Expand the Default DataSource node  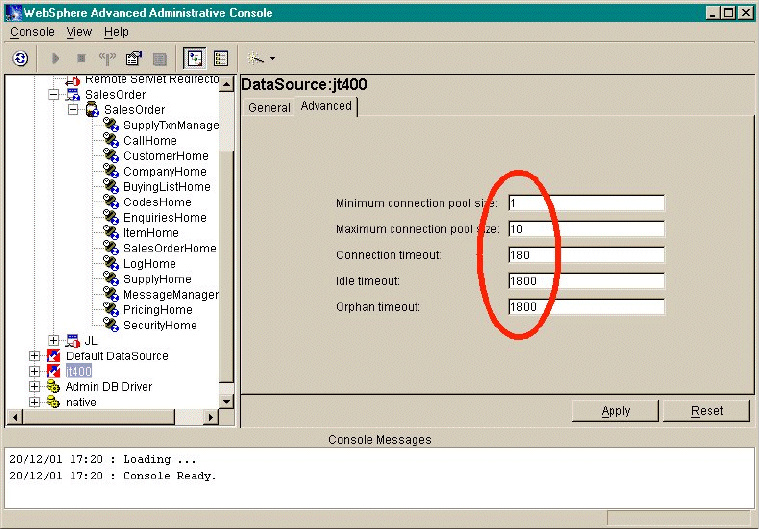coord(34,356)
